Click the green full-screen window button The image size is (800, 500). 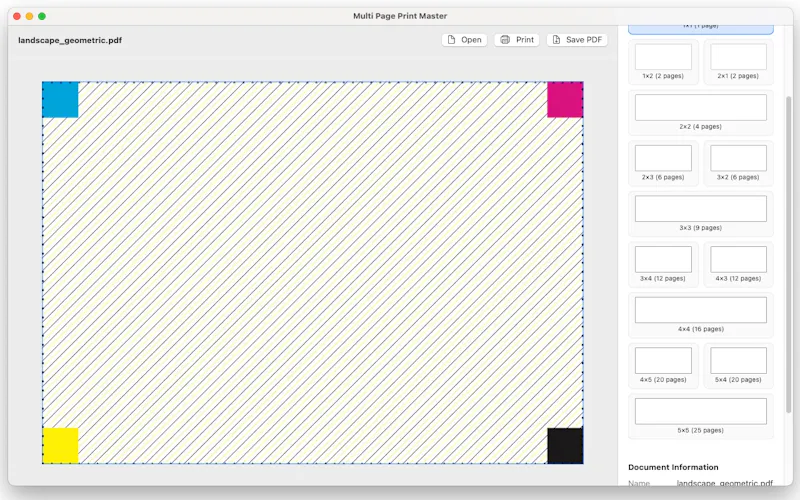click(x=42, y=16)
